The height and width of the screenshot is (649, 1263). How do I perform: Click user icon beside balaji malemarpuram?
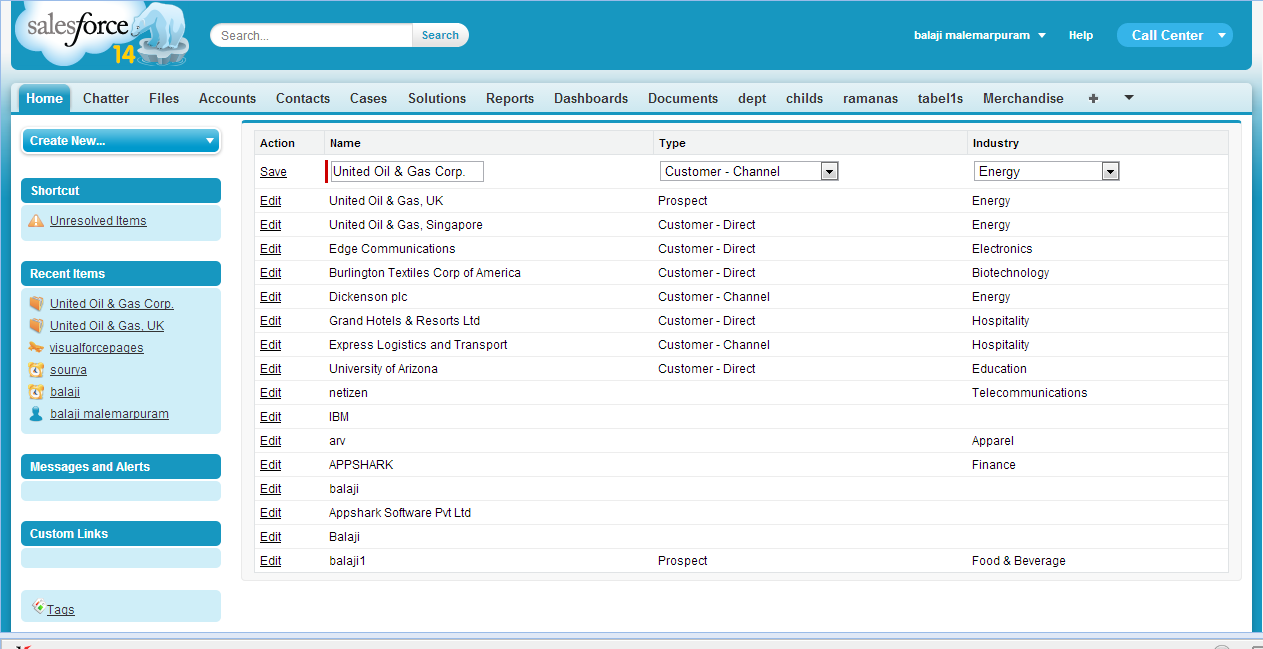click(37, 413)
